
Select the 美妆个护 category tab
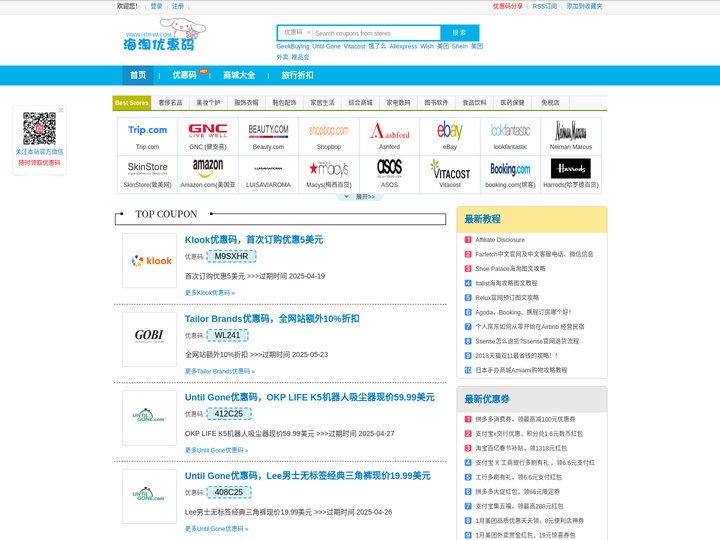(208, 103)
